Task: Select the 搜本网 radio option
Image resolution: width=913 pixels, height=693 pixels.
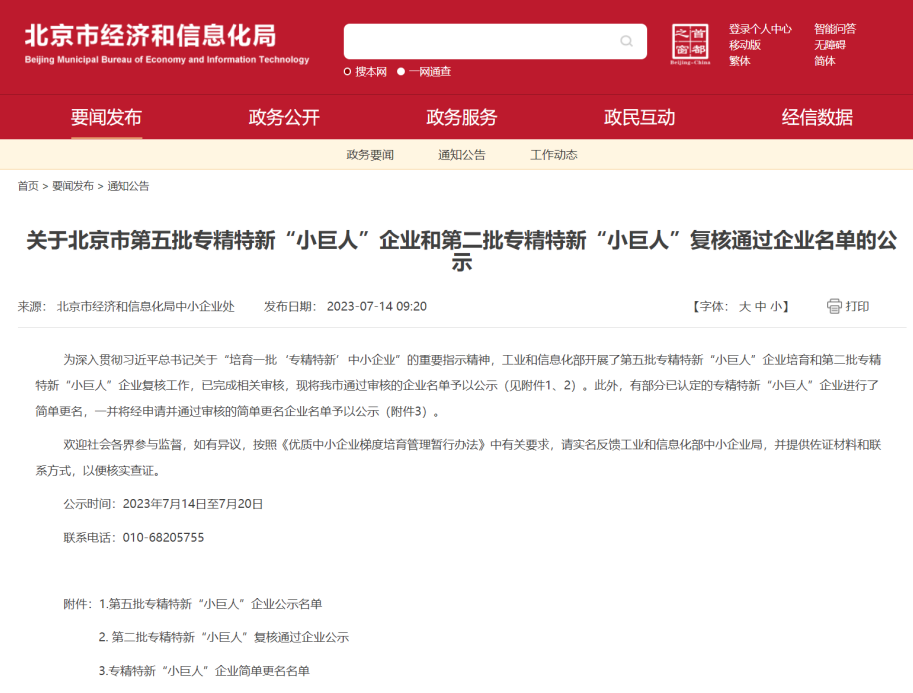Action: click(x=348, y=71)
